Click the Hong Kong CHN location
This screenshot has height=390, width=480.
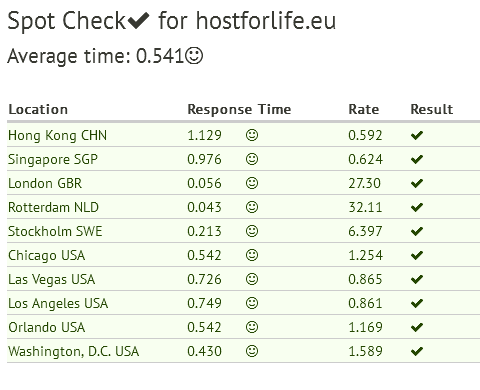[57, 136]
